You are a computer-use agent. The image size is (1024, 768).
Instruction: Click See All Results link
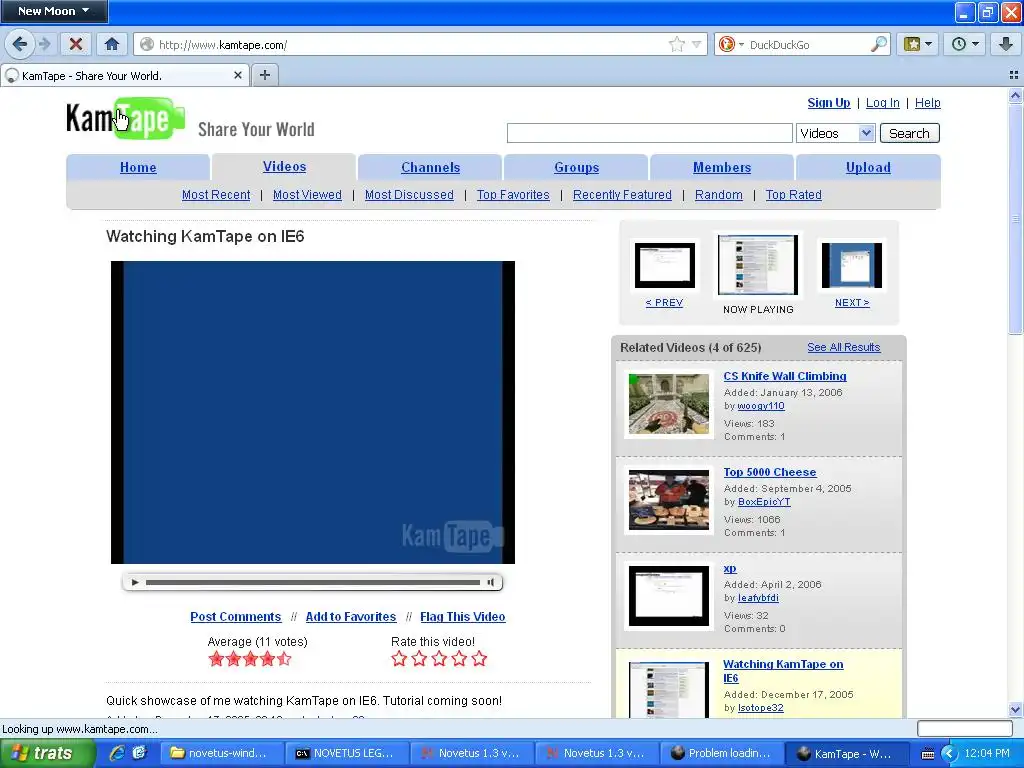click(844, 347)
